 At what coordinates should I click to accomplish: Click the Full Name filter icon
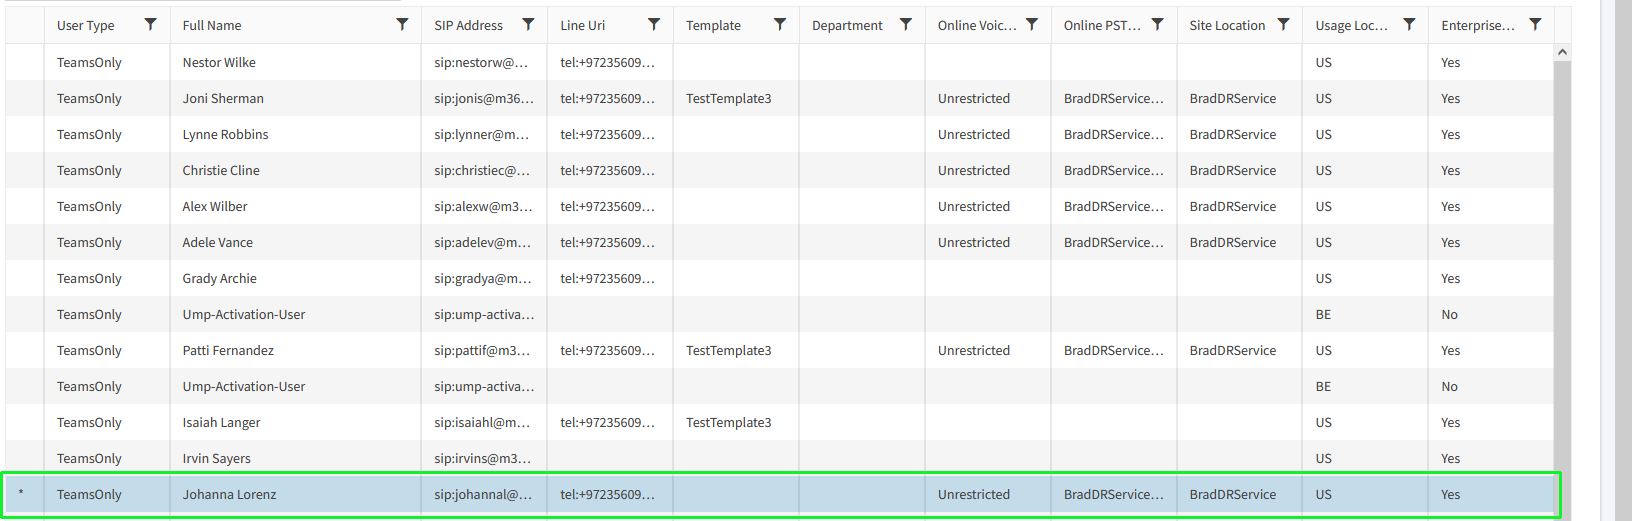coord(402,25)
